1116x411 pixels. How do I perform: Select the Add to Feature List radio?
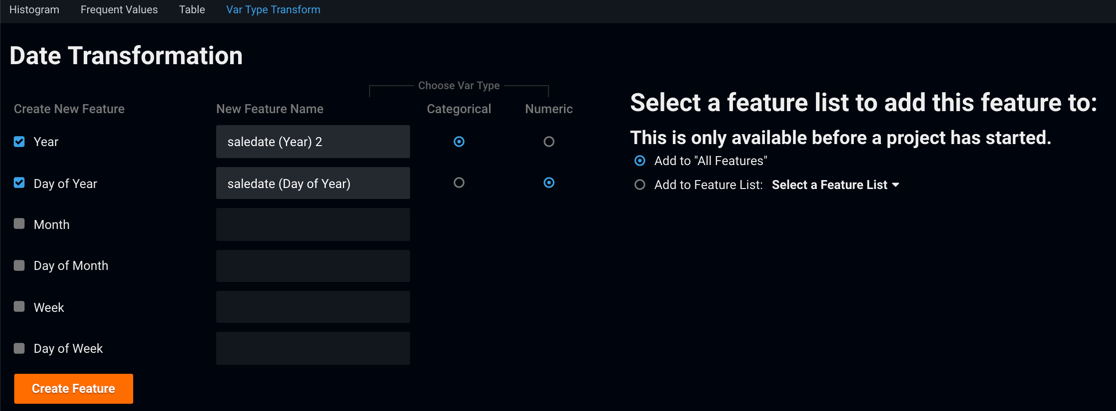coord(640,185)
